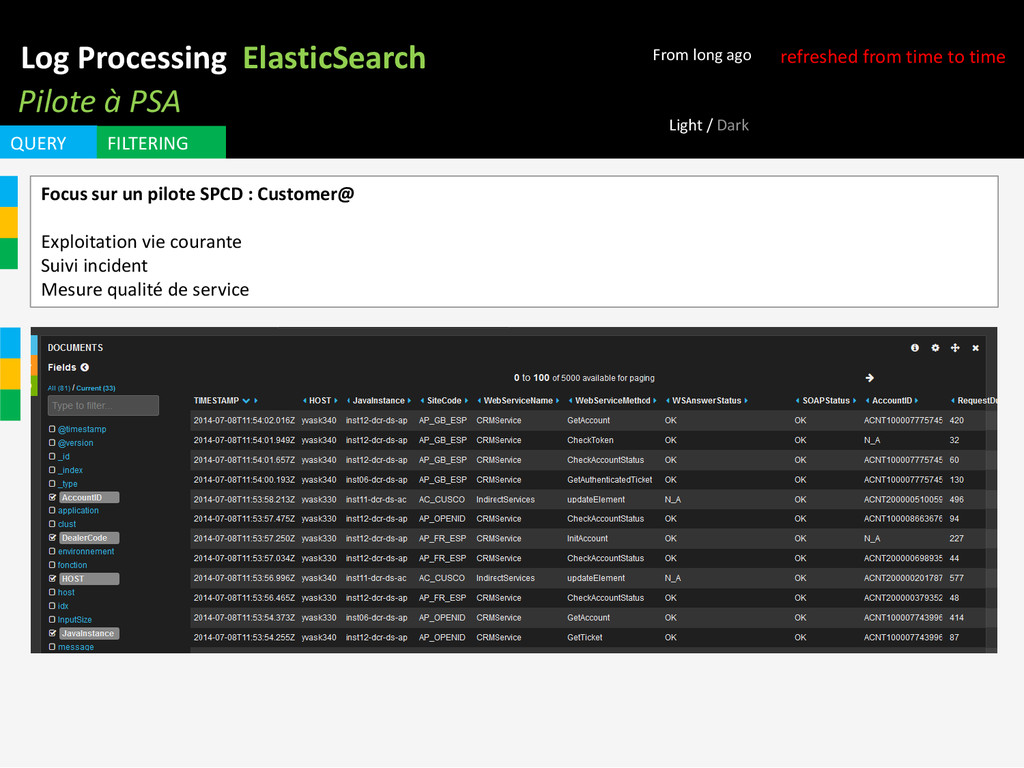Click the GetAuthenticatedTicket method cell
This screenshot has height=768, width=1024.
(610, 480)
